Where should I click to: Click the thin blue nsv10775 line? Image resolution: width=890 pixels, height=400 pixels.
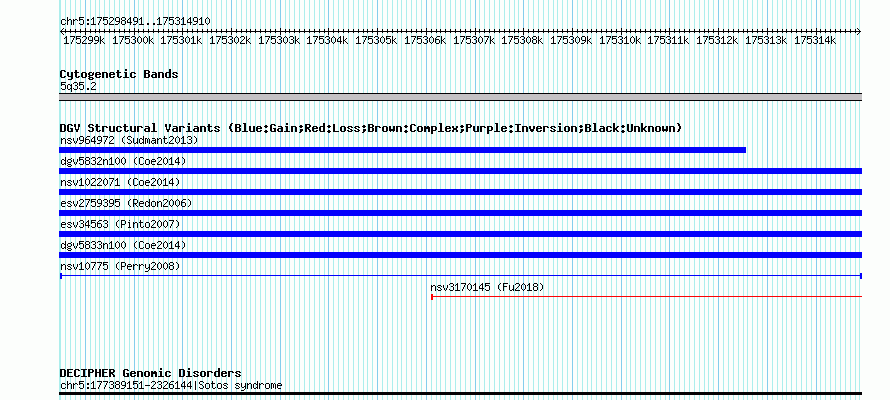click(461, 276)
